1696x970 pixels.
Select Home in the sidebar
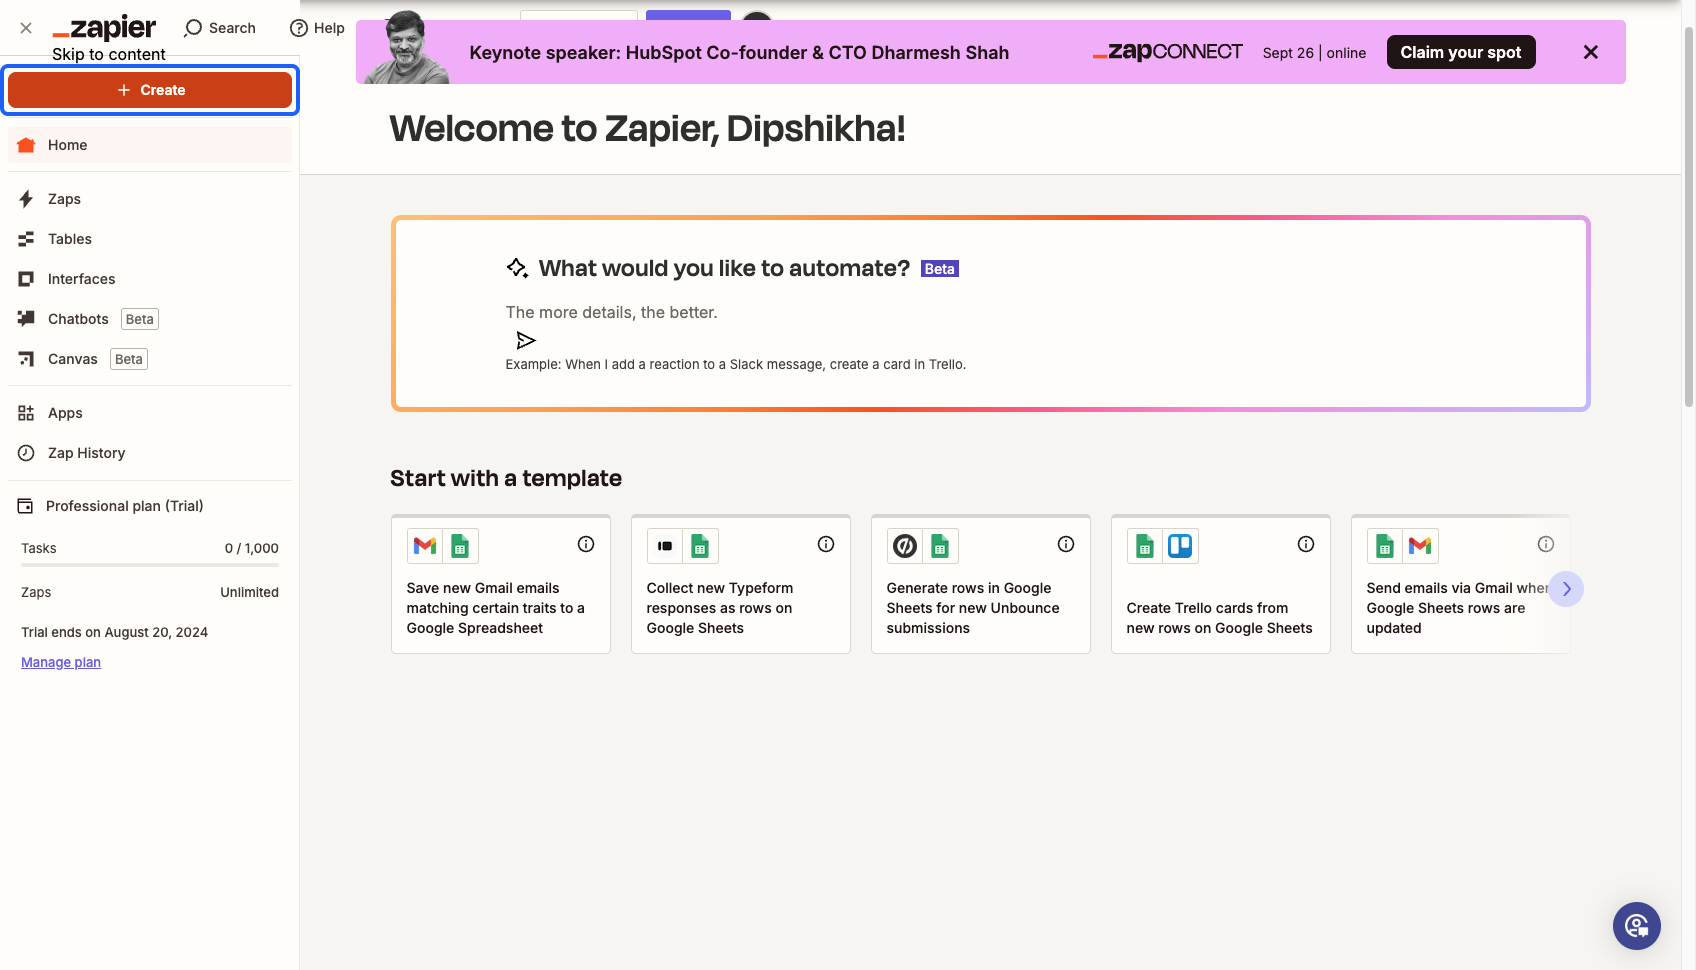tap(150, 145)
